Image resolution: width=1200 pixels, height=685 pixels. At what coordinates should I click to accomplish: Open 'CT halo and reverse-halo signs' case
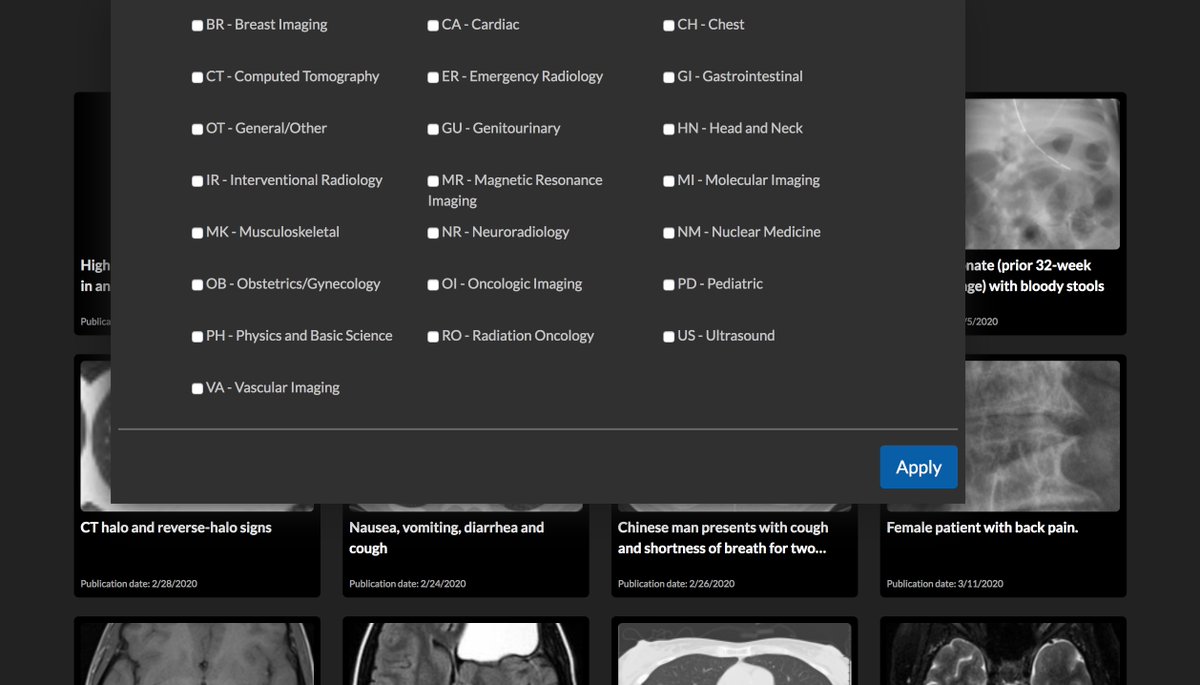(176, 527)
